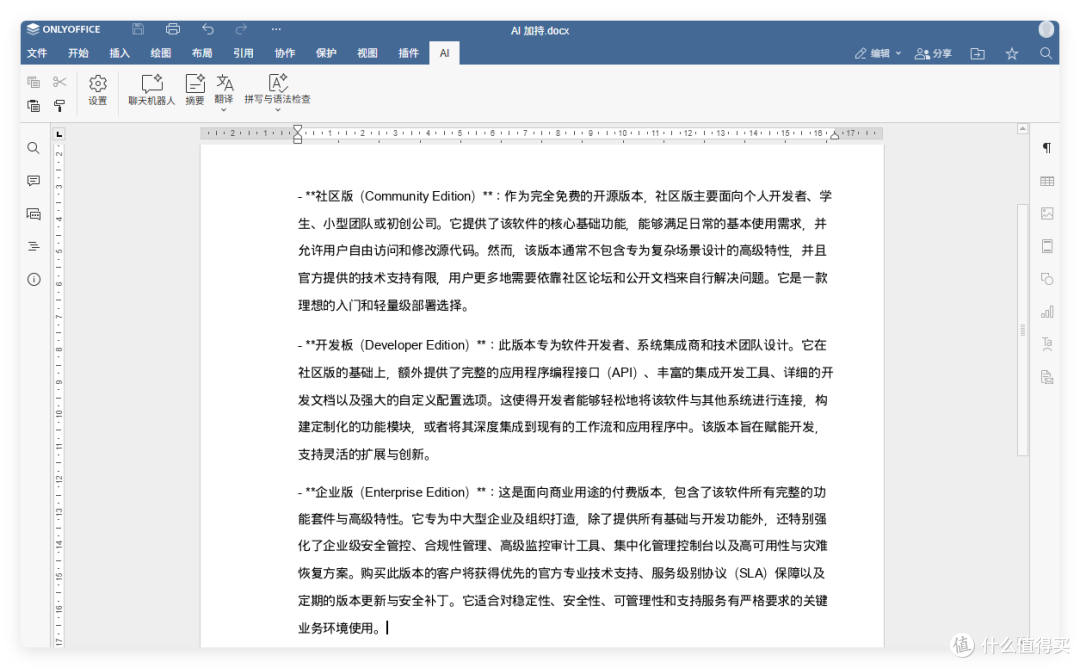
Task: Switch to the Insert (插入) tab
Action: pyautogui.click(x=120, y=53)
